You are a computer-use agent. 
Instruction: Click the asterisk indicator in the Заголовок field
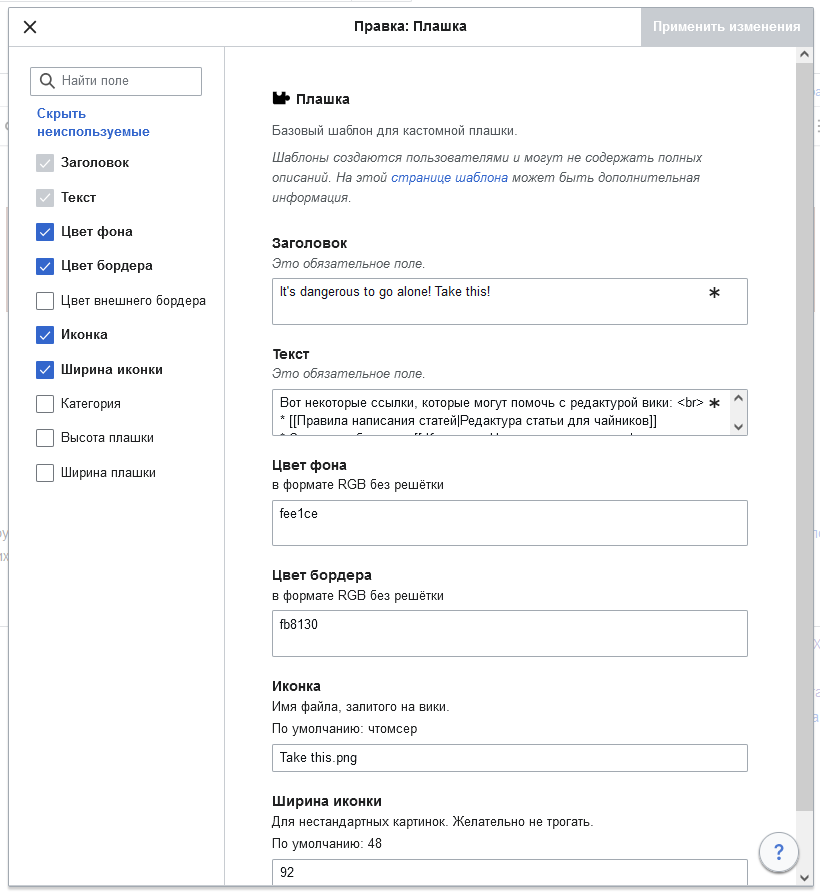[x=714, y=293]
